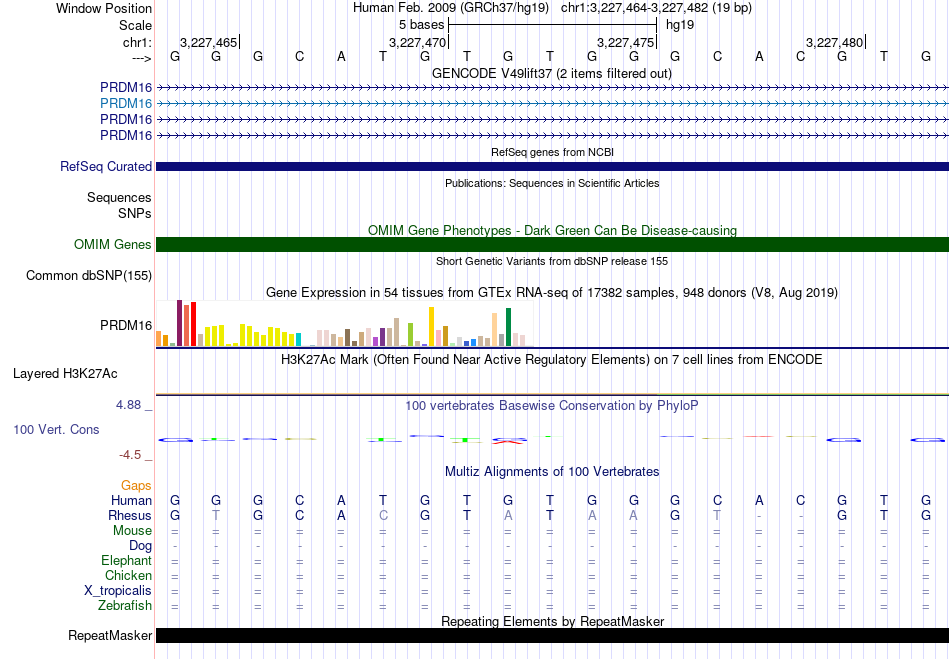Viewport: 950px width, 659px height.
Task: Open RefSeq genes from NCBI track title
Action: (x=552, y=152)
